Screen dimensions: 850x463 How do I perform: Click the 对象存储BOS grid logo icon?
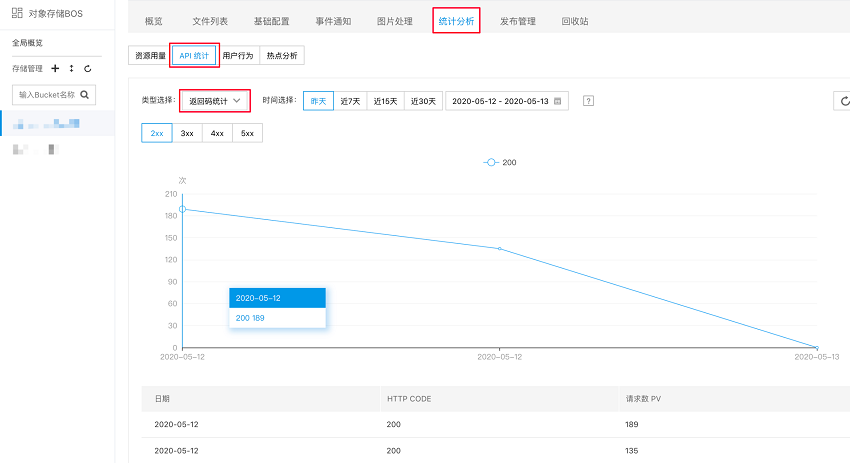coord(17,13)
